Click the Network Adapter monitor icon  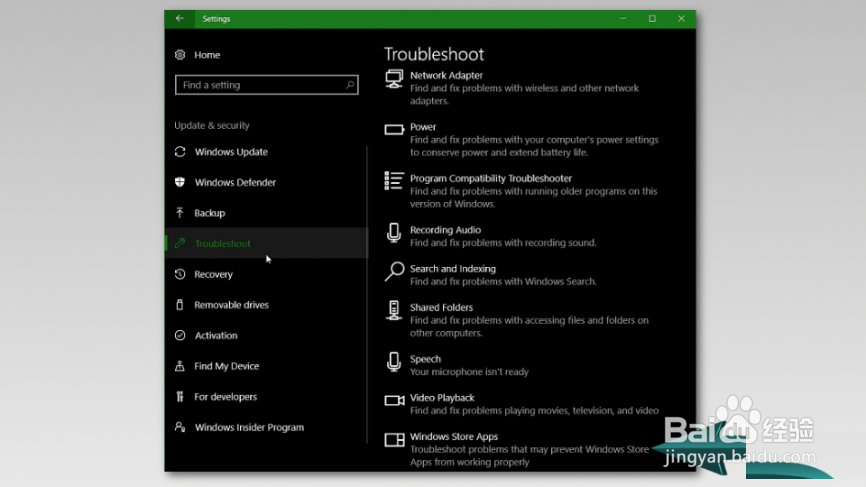[x=394, y=79]
